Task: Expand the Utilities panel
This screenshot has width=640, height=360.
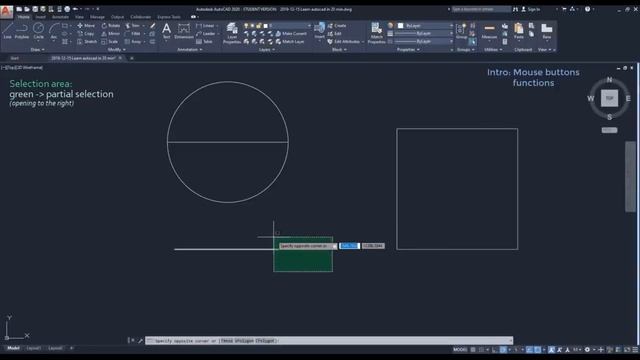Action: click(493, 50)
